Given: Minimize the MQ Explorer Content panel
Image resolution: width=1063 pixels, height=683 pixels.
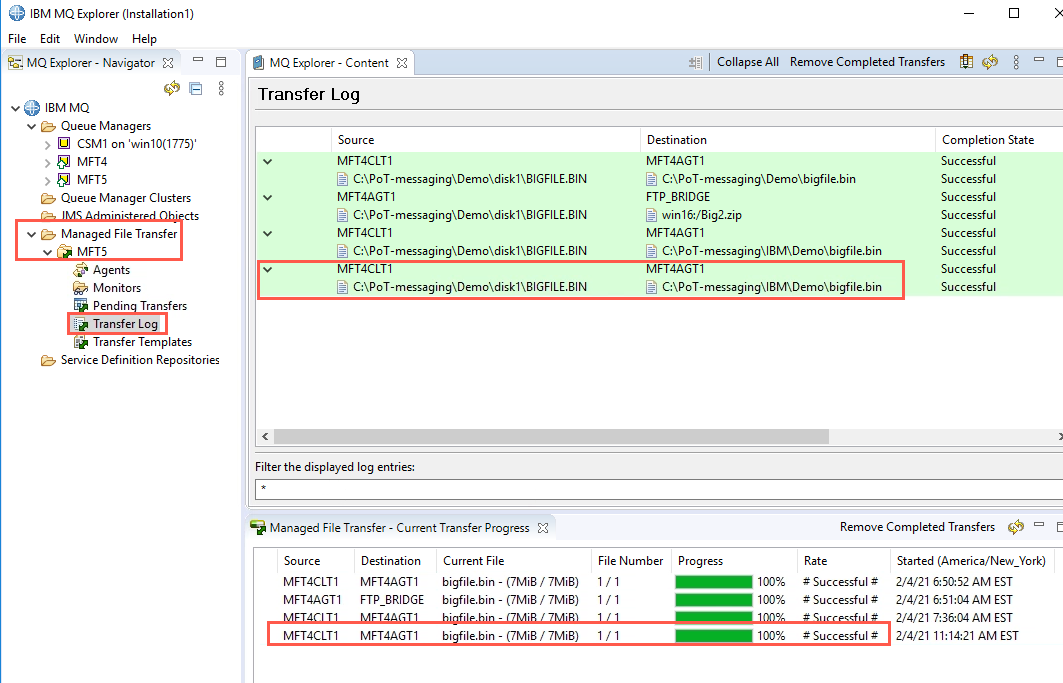Looking at the screenshot, I should coord(1039,60).
